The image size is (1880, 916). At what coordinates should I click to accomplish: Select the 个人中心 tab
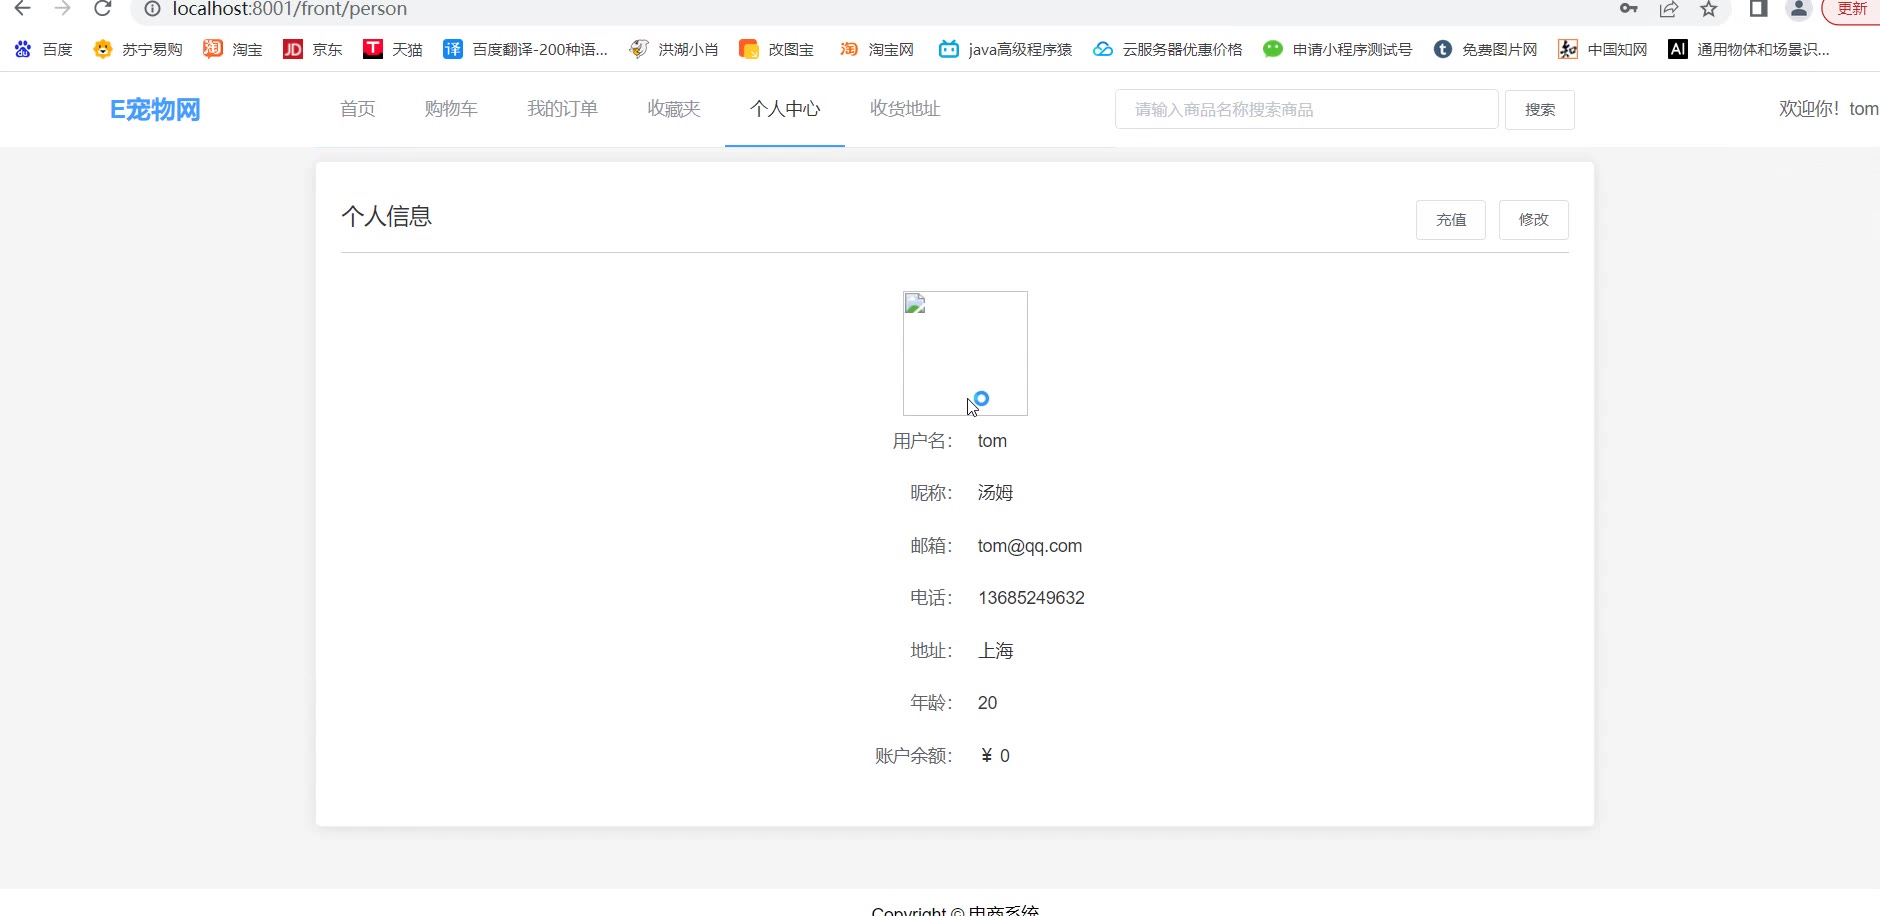(x=785, y=109)
